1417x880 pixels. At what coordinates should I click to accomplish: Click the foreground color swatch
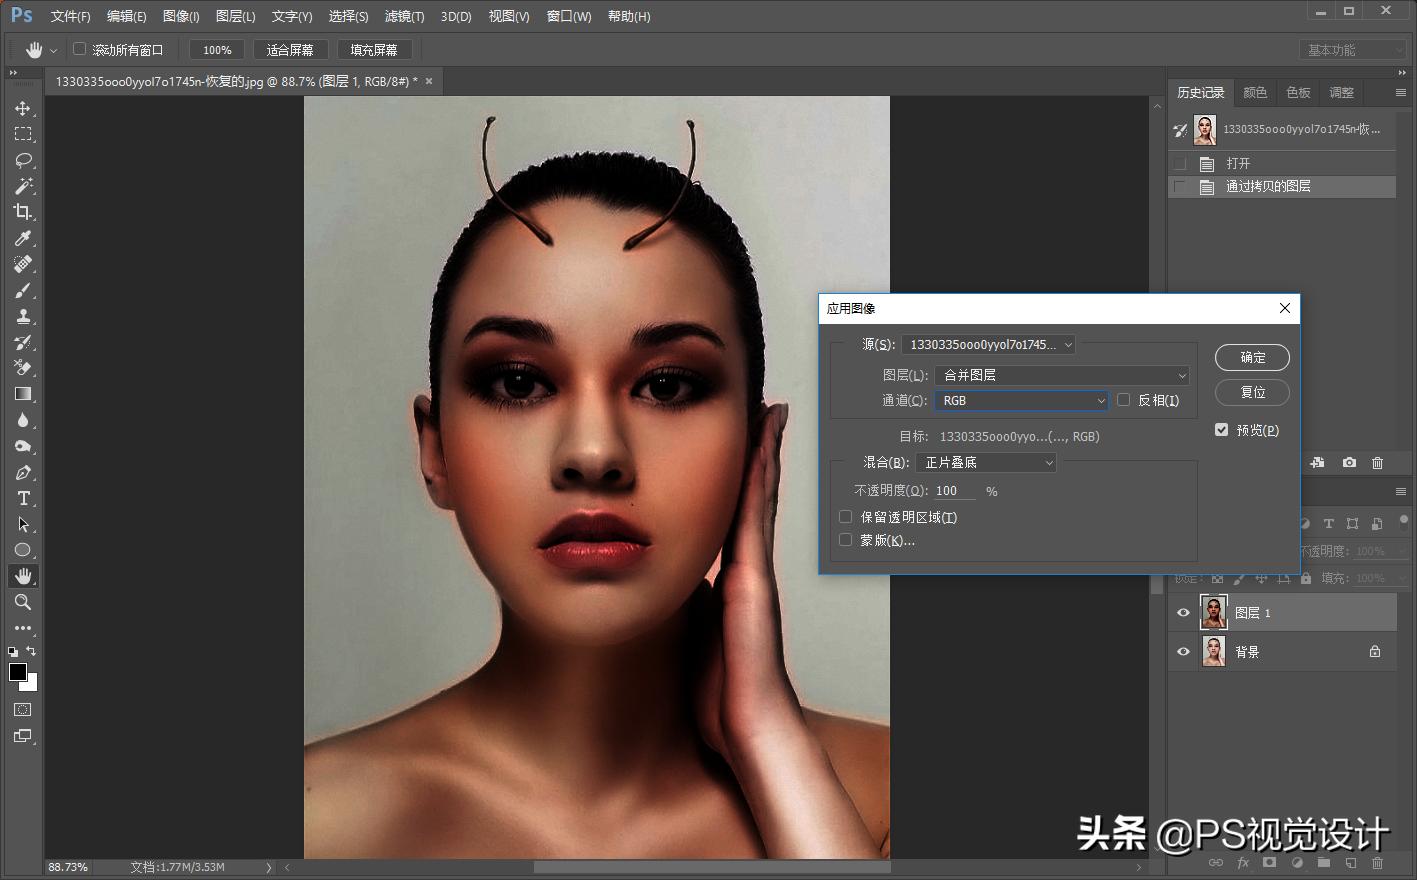[x=17, y=672]
